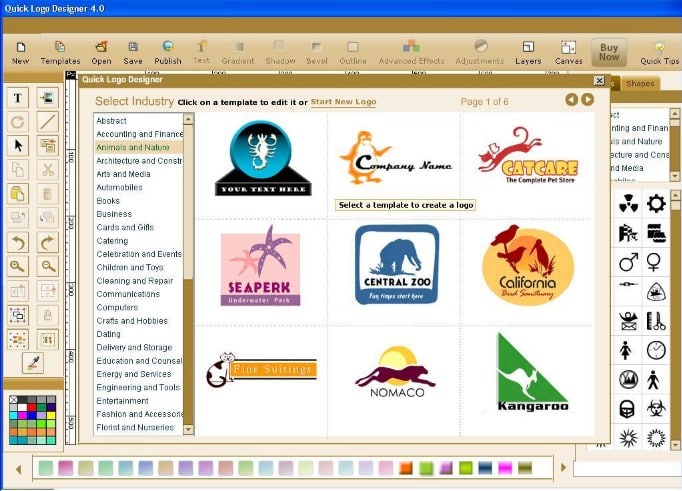Open the Templates toolbar icon
Screen dimensions: 682x491
tap(60, 53)
